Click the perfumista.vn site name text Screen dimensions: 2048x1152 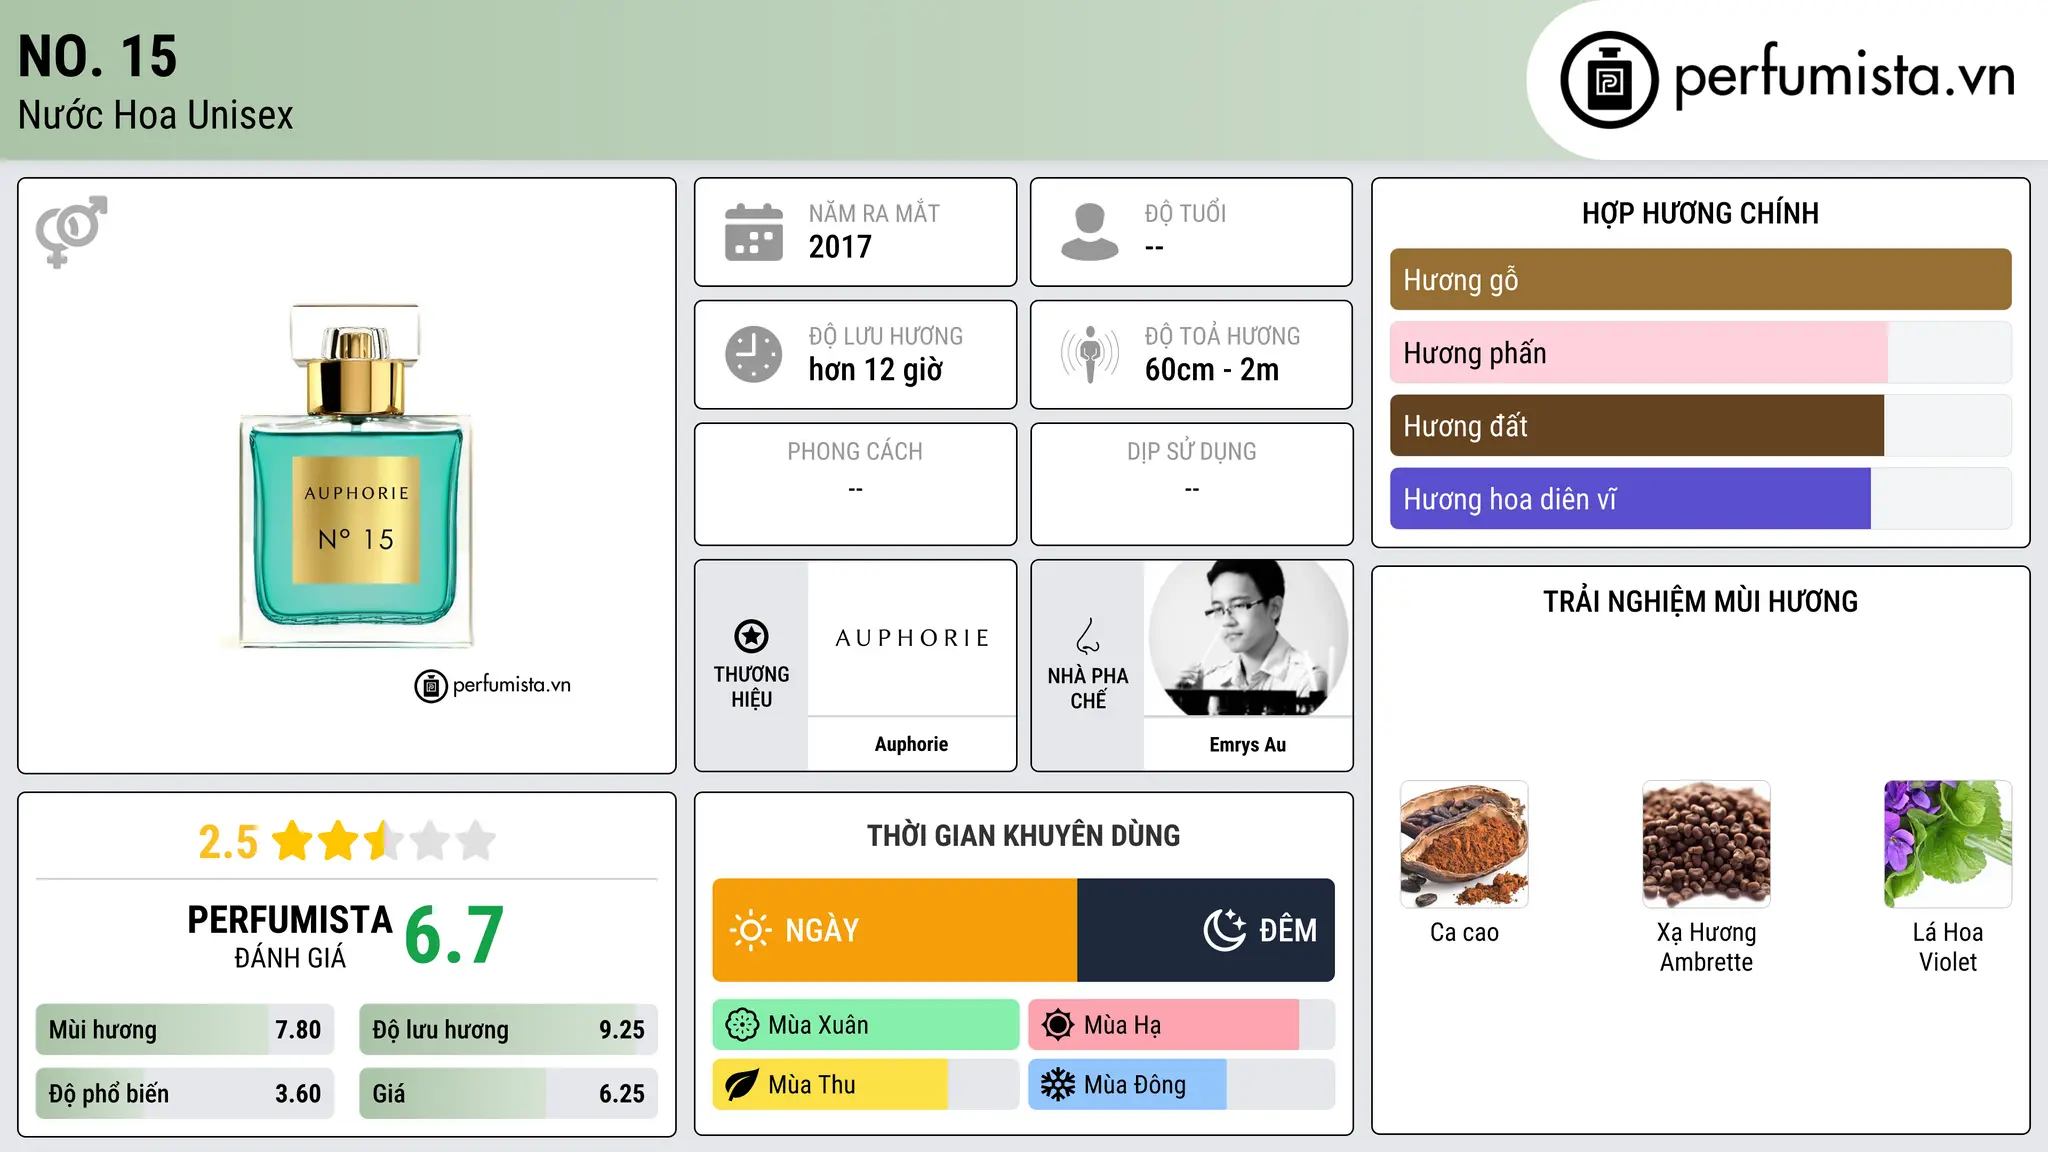(x=1844, y=76)
